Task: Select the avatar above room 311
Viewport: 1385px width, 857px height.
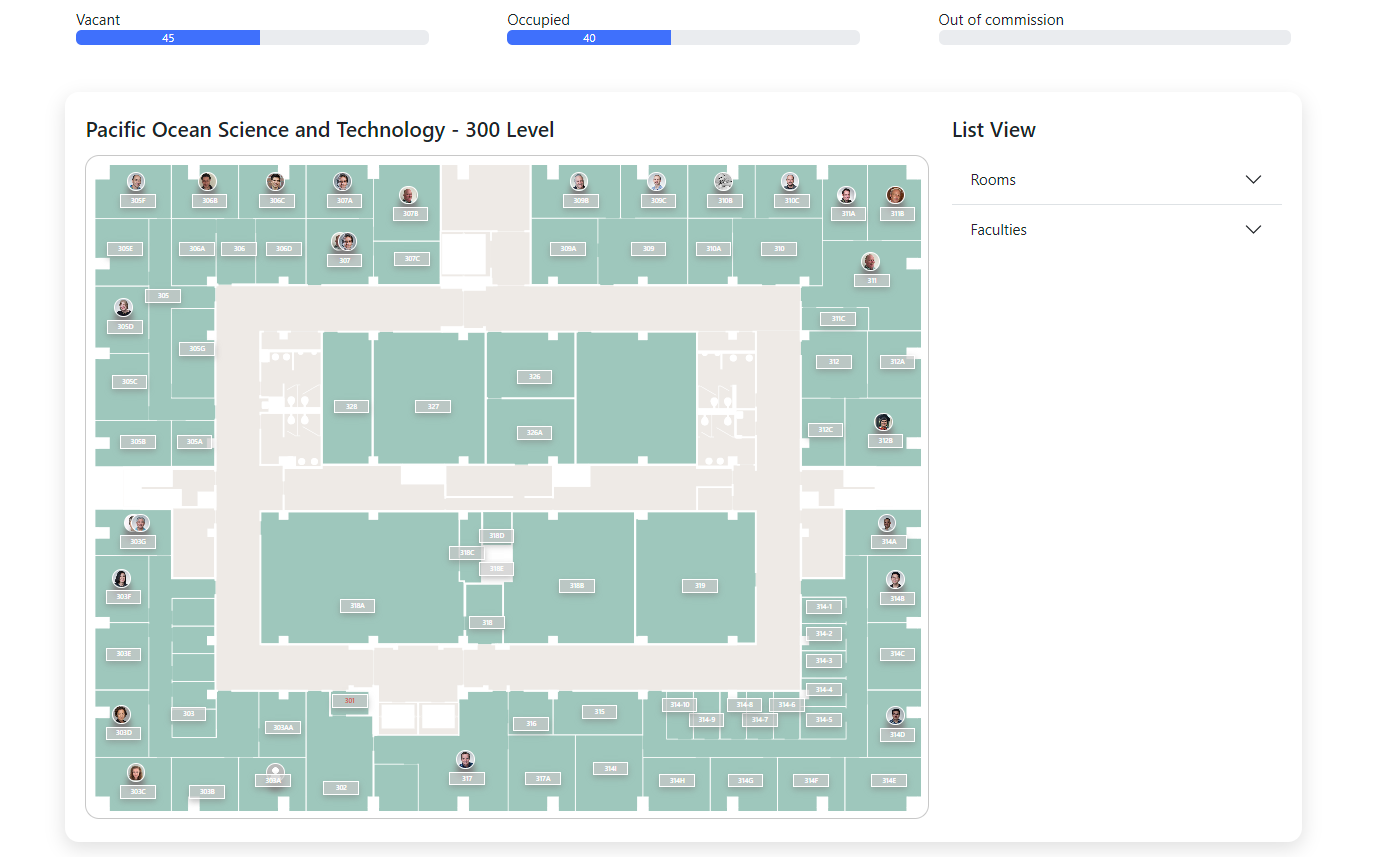Action: pyautogui.click(x=871, y=263)
